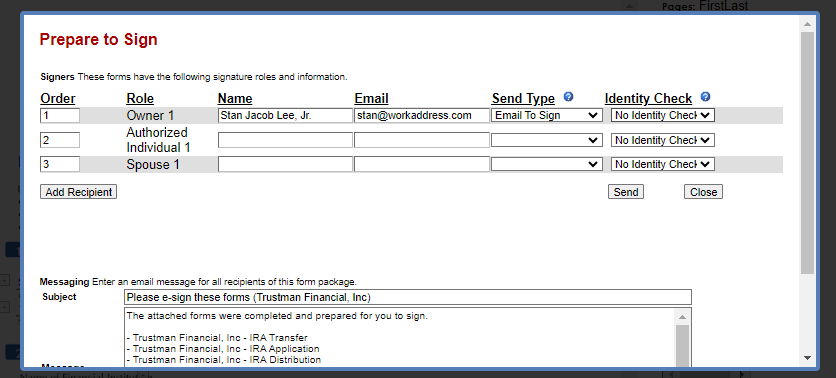The width and height of the screenshot is (836, 378).
Task: Open Send Type dropdown for Owner 1
Action: pyautogui.click(x=546, y=115)
